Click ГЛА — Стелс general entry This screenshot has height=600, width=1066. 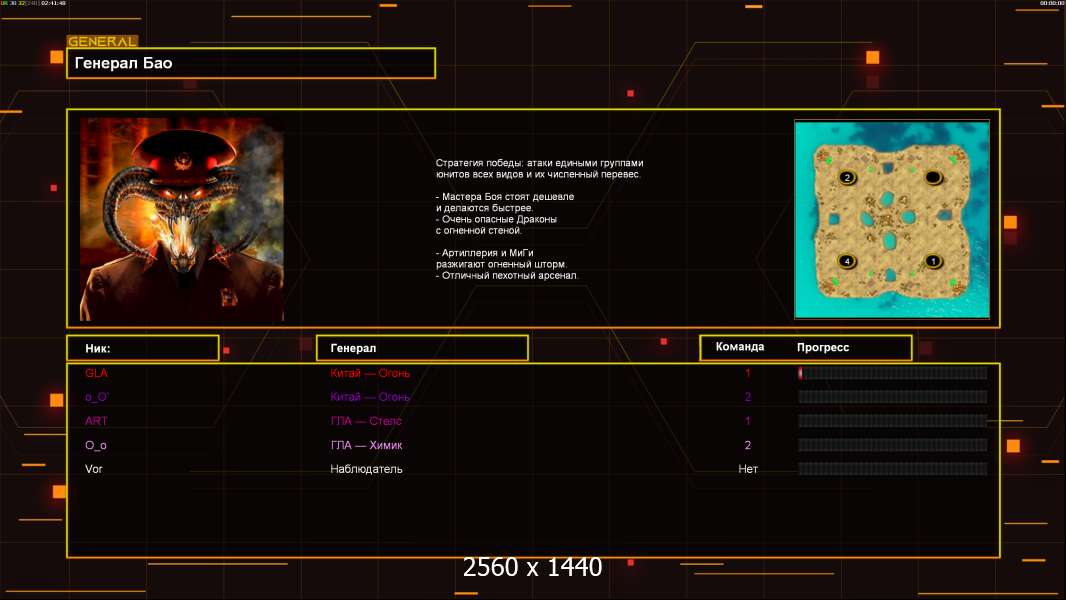(366, 421)
